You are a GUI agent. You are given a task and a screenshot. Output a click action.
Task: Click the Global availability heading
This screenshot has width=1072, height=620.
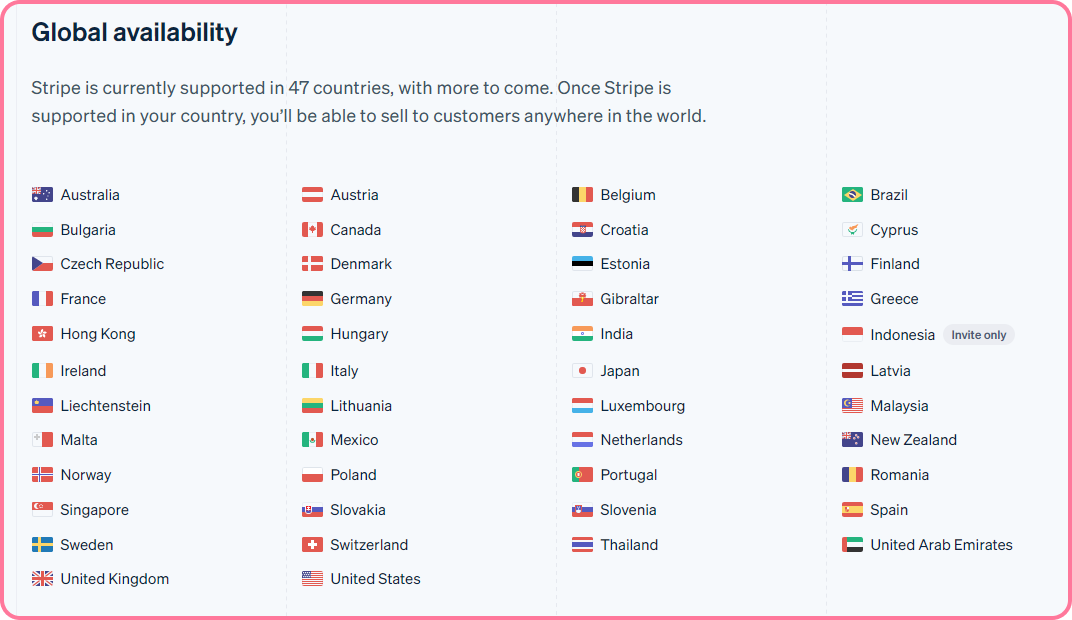[134, 32]
